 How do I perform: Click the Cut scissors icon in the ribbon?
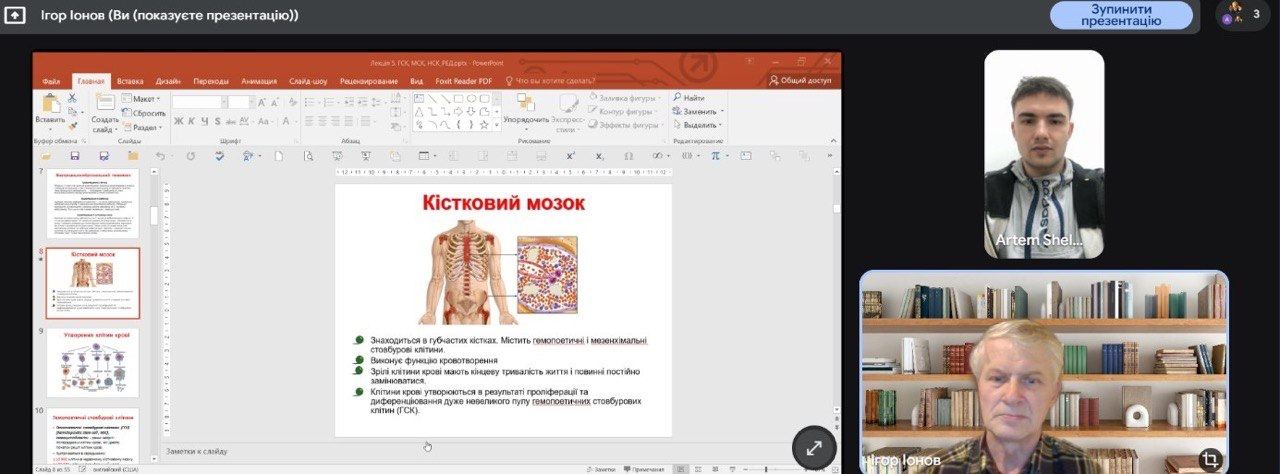coord(72,98)
